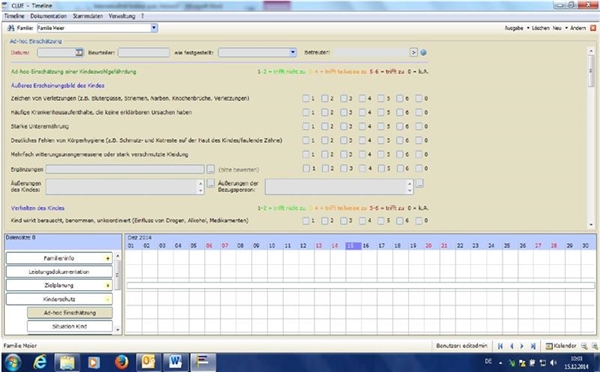600x372 pixels.
Task: Click the binoculars search icon beside Familie
Action: [x=11, y=28]
